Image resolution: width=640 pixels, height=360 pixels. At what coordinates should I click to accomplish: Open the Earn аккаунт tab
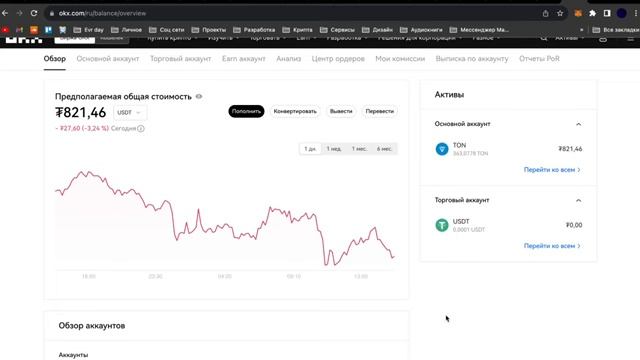(x=244, y=59)
